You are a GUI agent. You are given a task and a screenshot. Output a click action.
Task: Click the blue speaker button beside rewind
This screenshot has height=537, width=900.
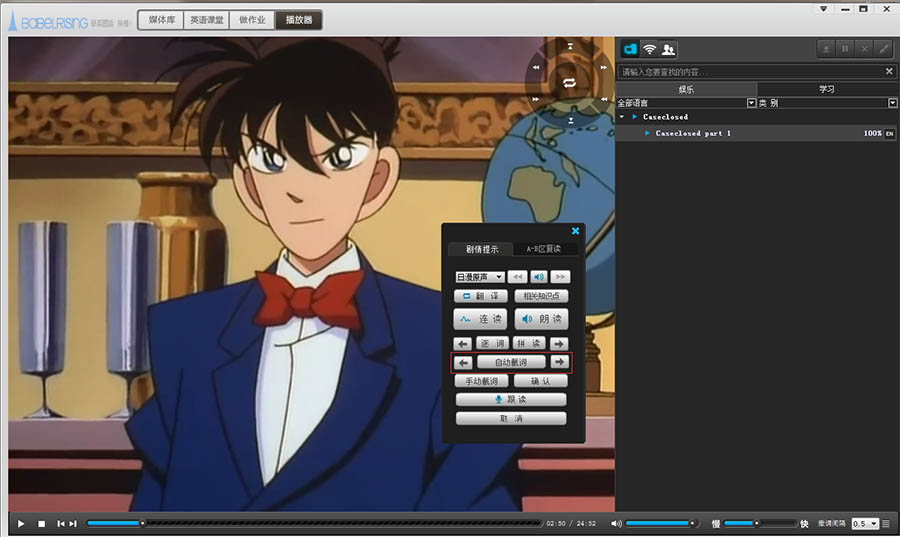(x=539, y=277)
